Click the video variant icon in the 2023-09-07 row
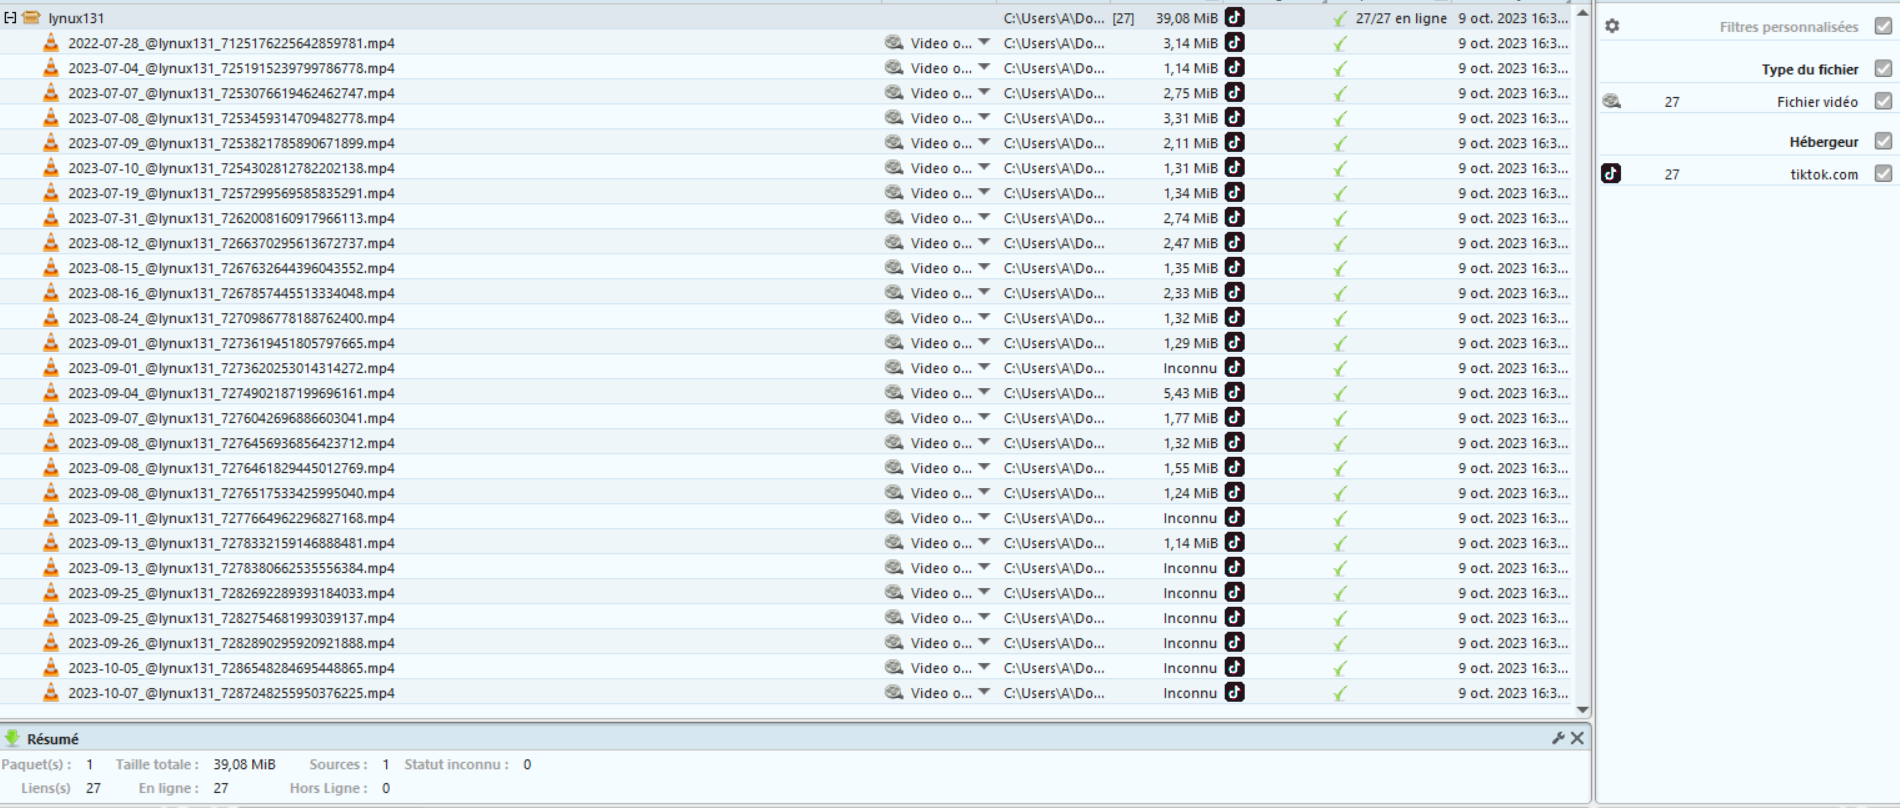 point(894,418)
